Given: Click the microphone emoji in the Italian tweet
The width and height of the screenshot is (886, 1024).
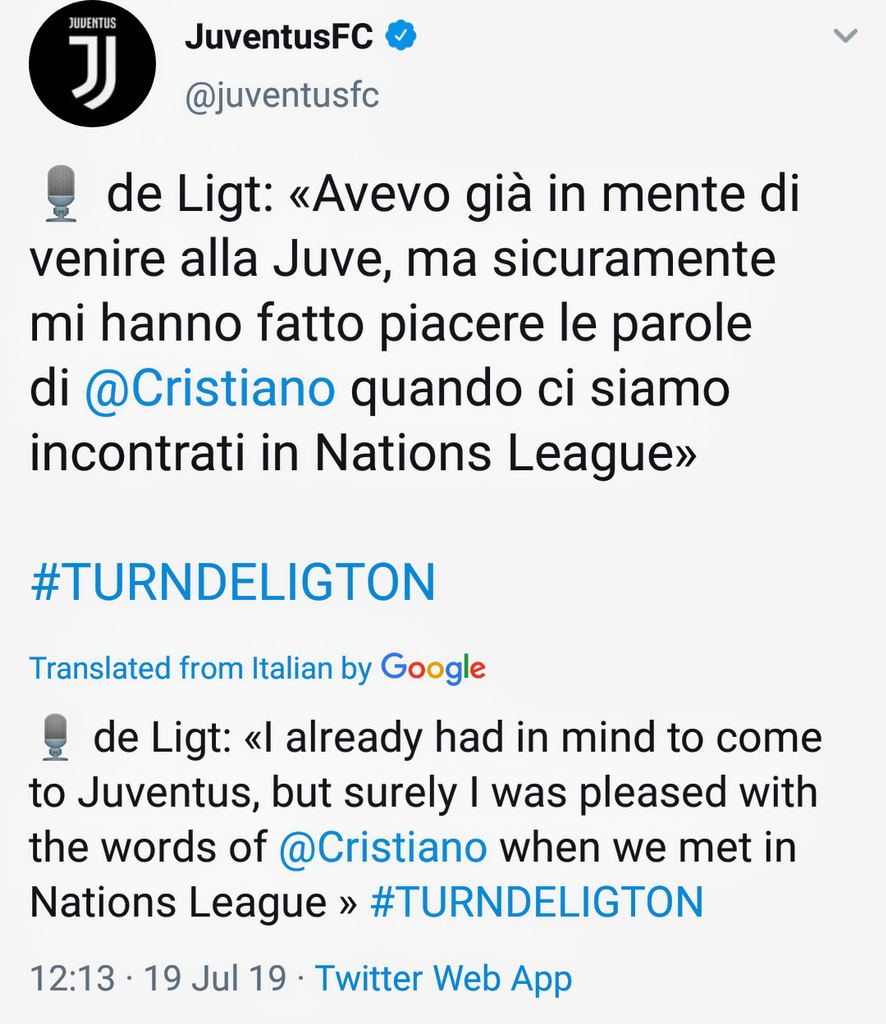Looking at the screenshot, I should pyautogui.click(x=62, y=194).
